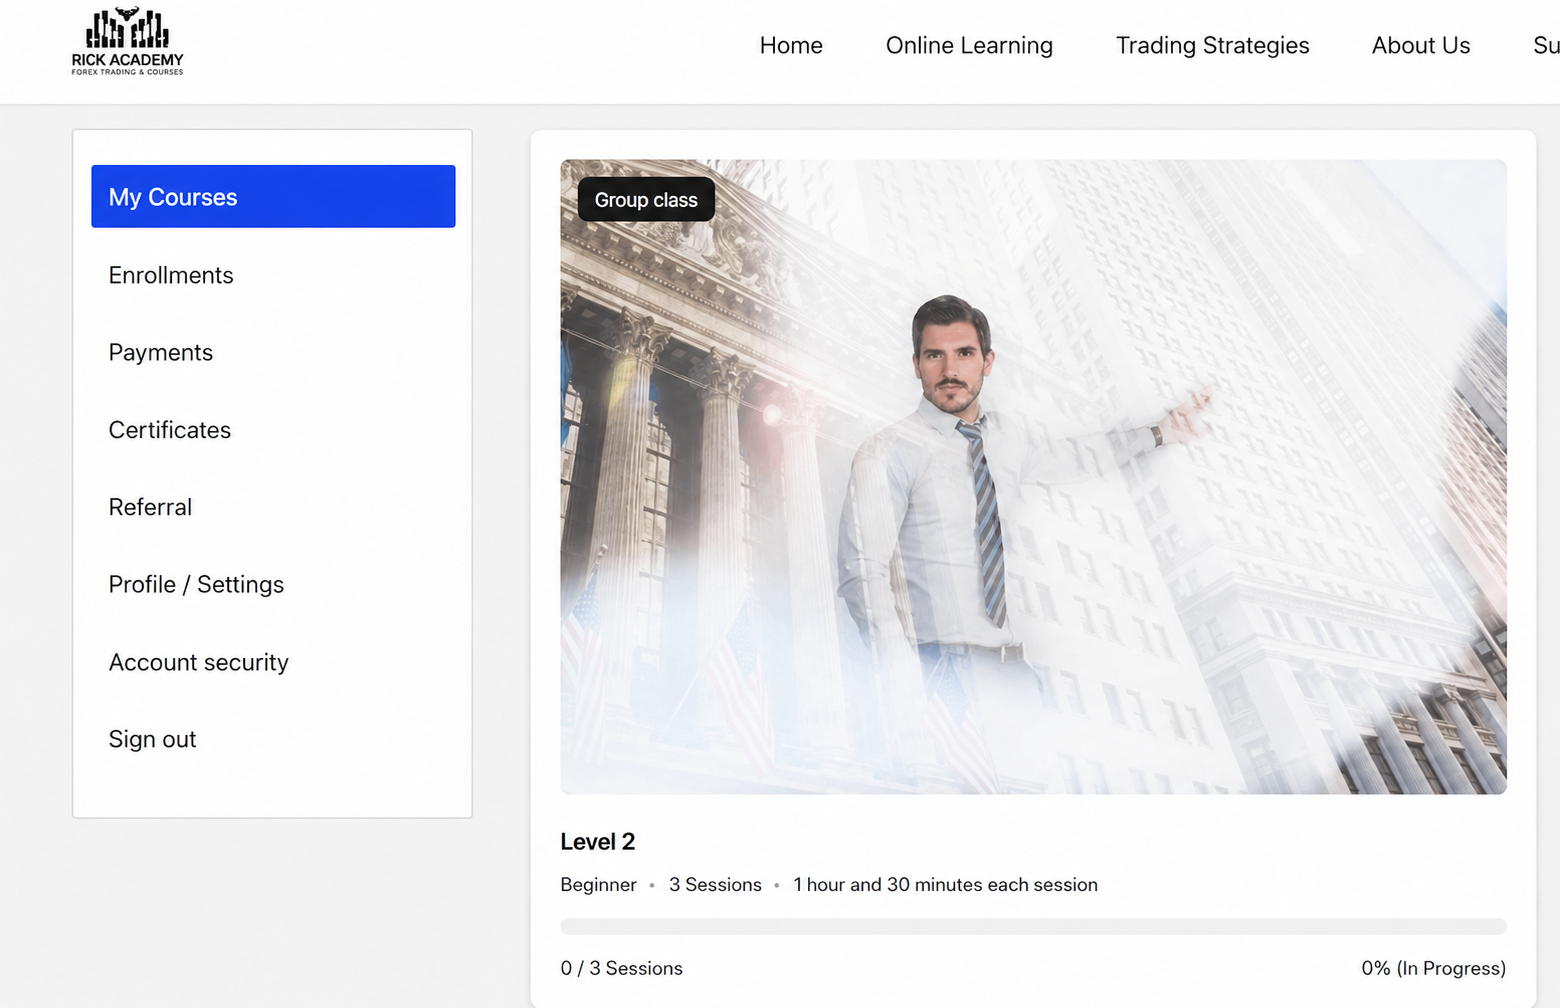Open Profile / Settings page
The height and width of the screenshot is (1008, 1560).
196,584
